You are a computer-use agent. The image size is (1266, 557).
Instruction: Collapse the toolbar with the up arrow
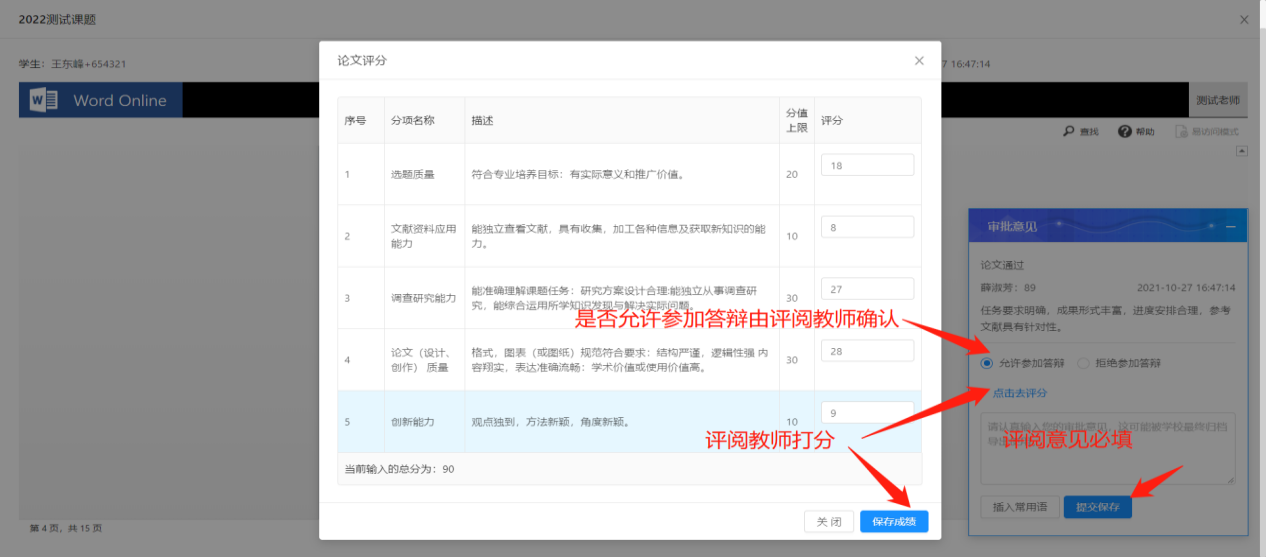[1242, 152]
